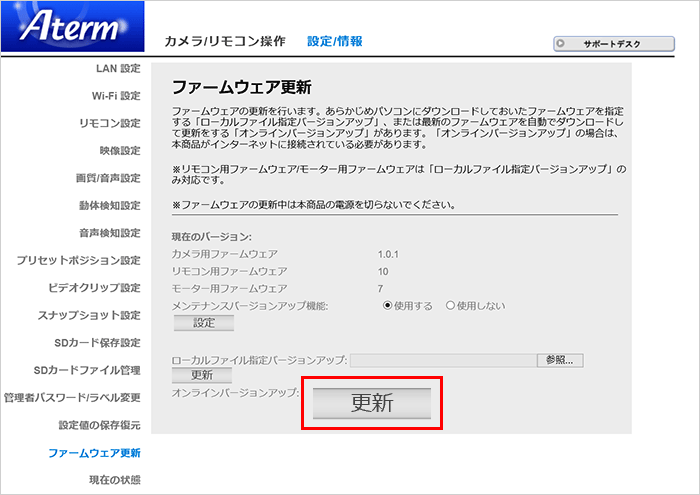Viewport: 700px width, 495px height.
Task: Select 使用しない radio button
Action: 450,305
